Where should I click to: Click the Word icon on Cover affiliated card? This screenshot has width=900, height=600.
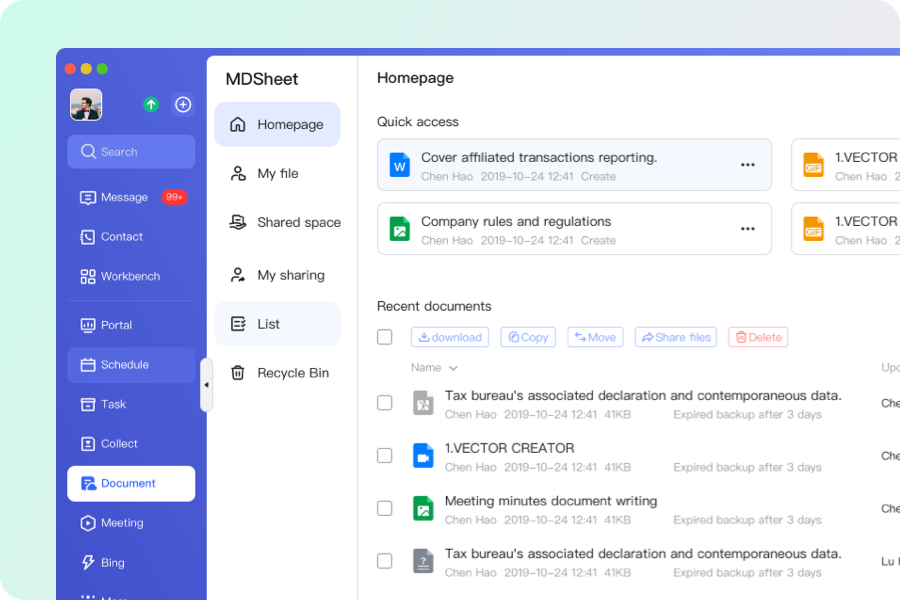(399, 165)
